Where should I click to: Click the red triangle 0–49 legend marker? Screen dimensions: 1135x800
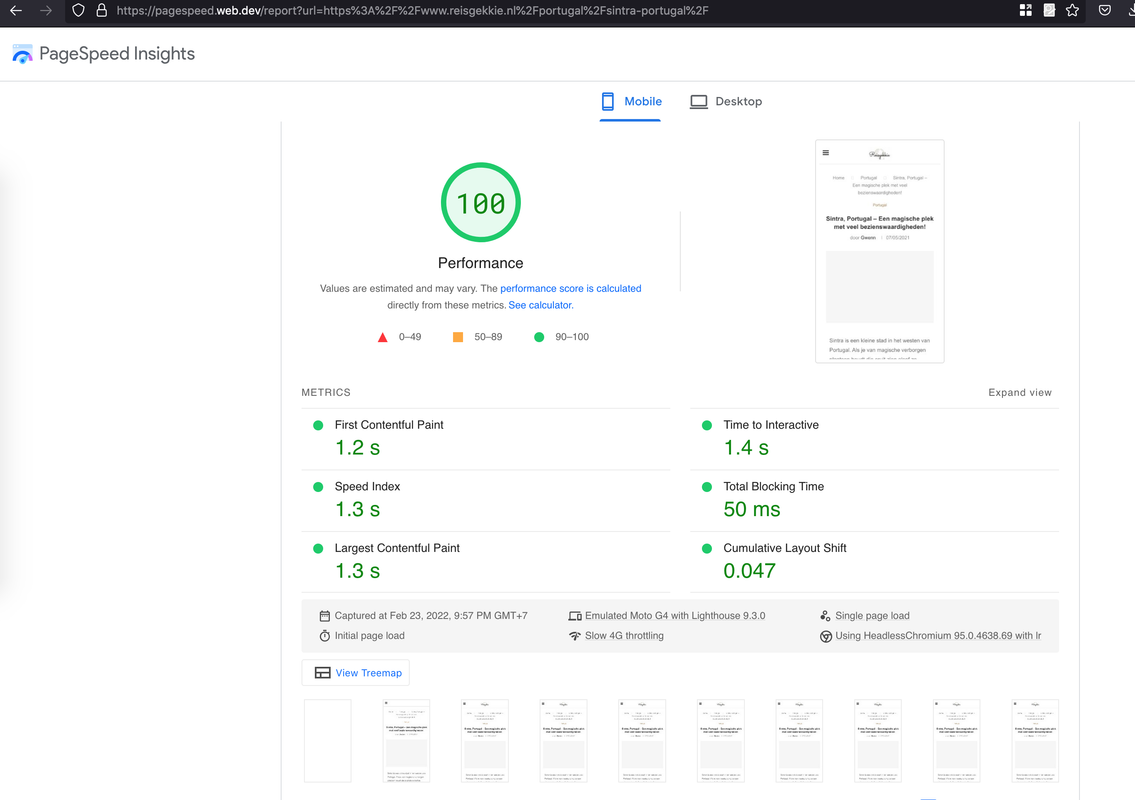pos(383,337)
